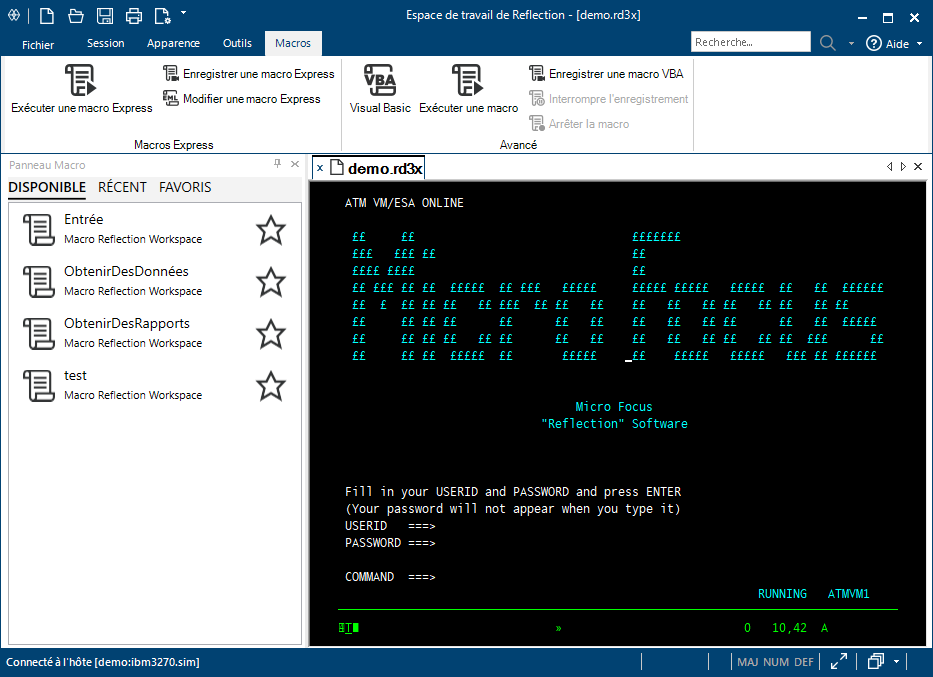Screen dimensions: 933x677
Task: Click Enregistrer une macro VBA
Action: pyautogui.click(x=606, y=74)
